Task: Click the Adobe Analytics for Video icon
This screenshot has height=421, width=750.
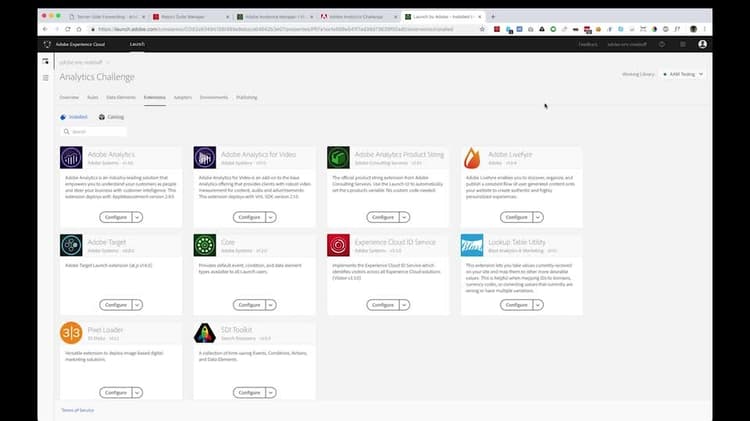Action: (205, 157)
